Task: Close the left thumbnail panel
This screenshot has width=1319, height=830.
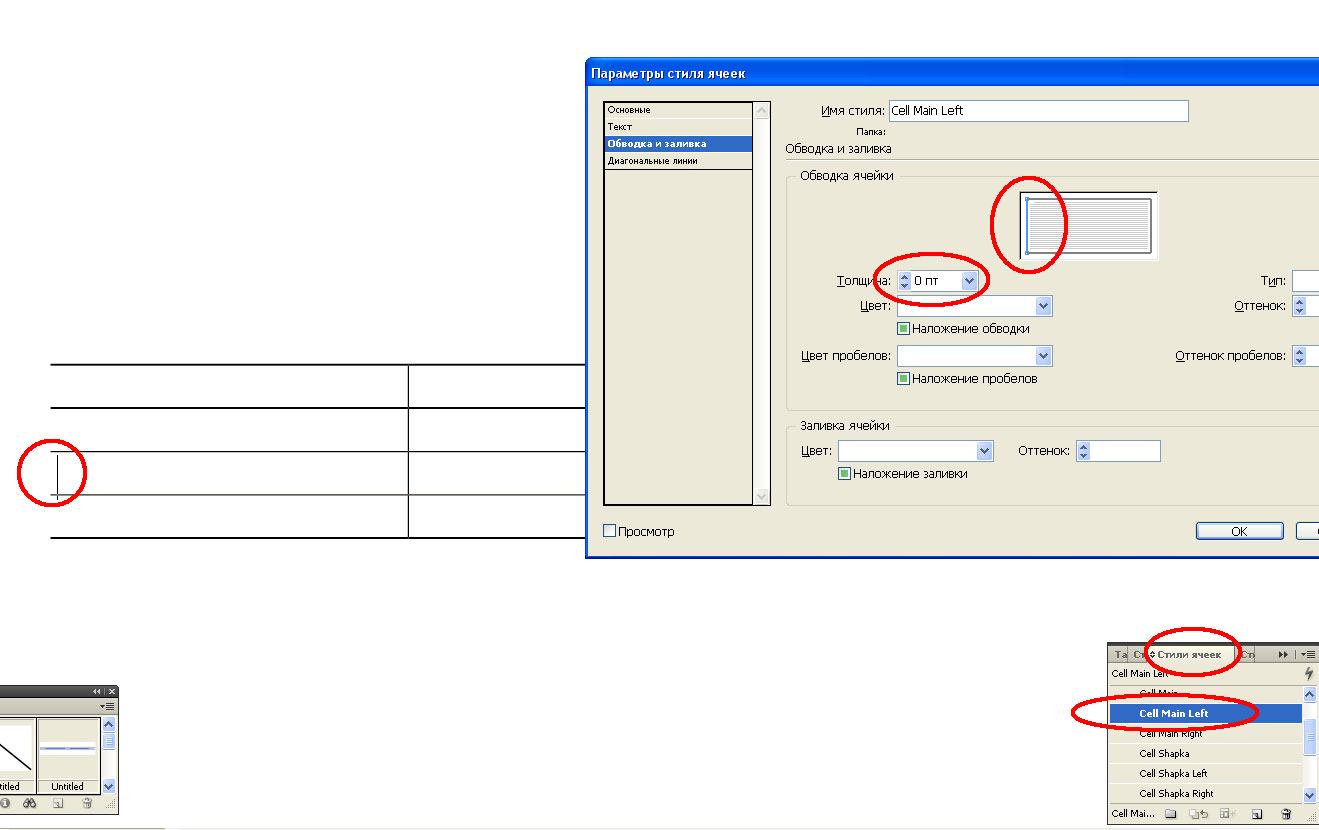Action: tap(112, 691)
